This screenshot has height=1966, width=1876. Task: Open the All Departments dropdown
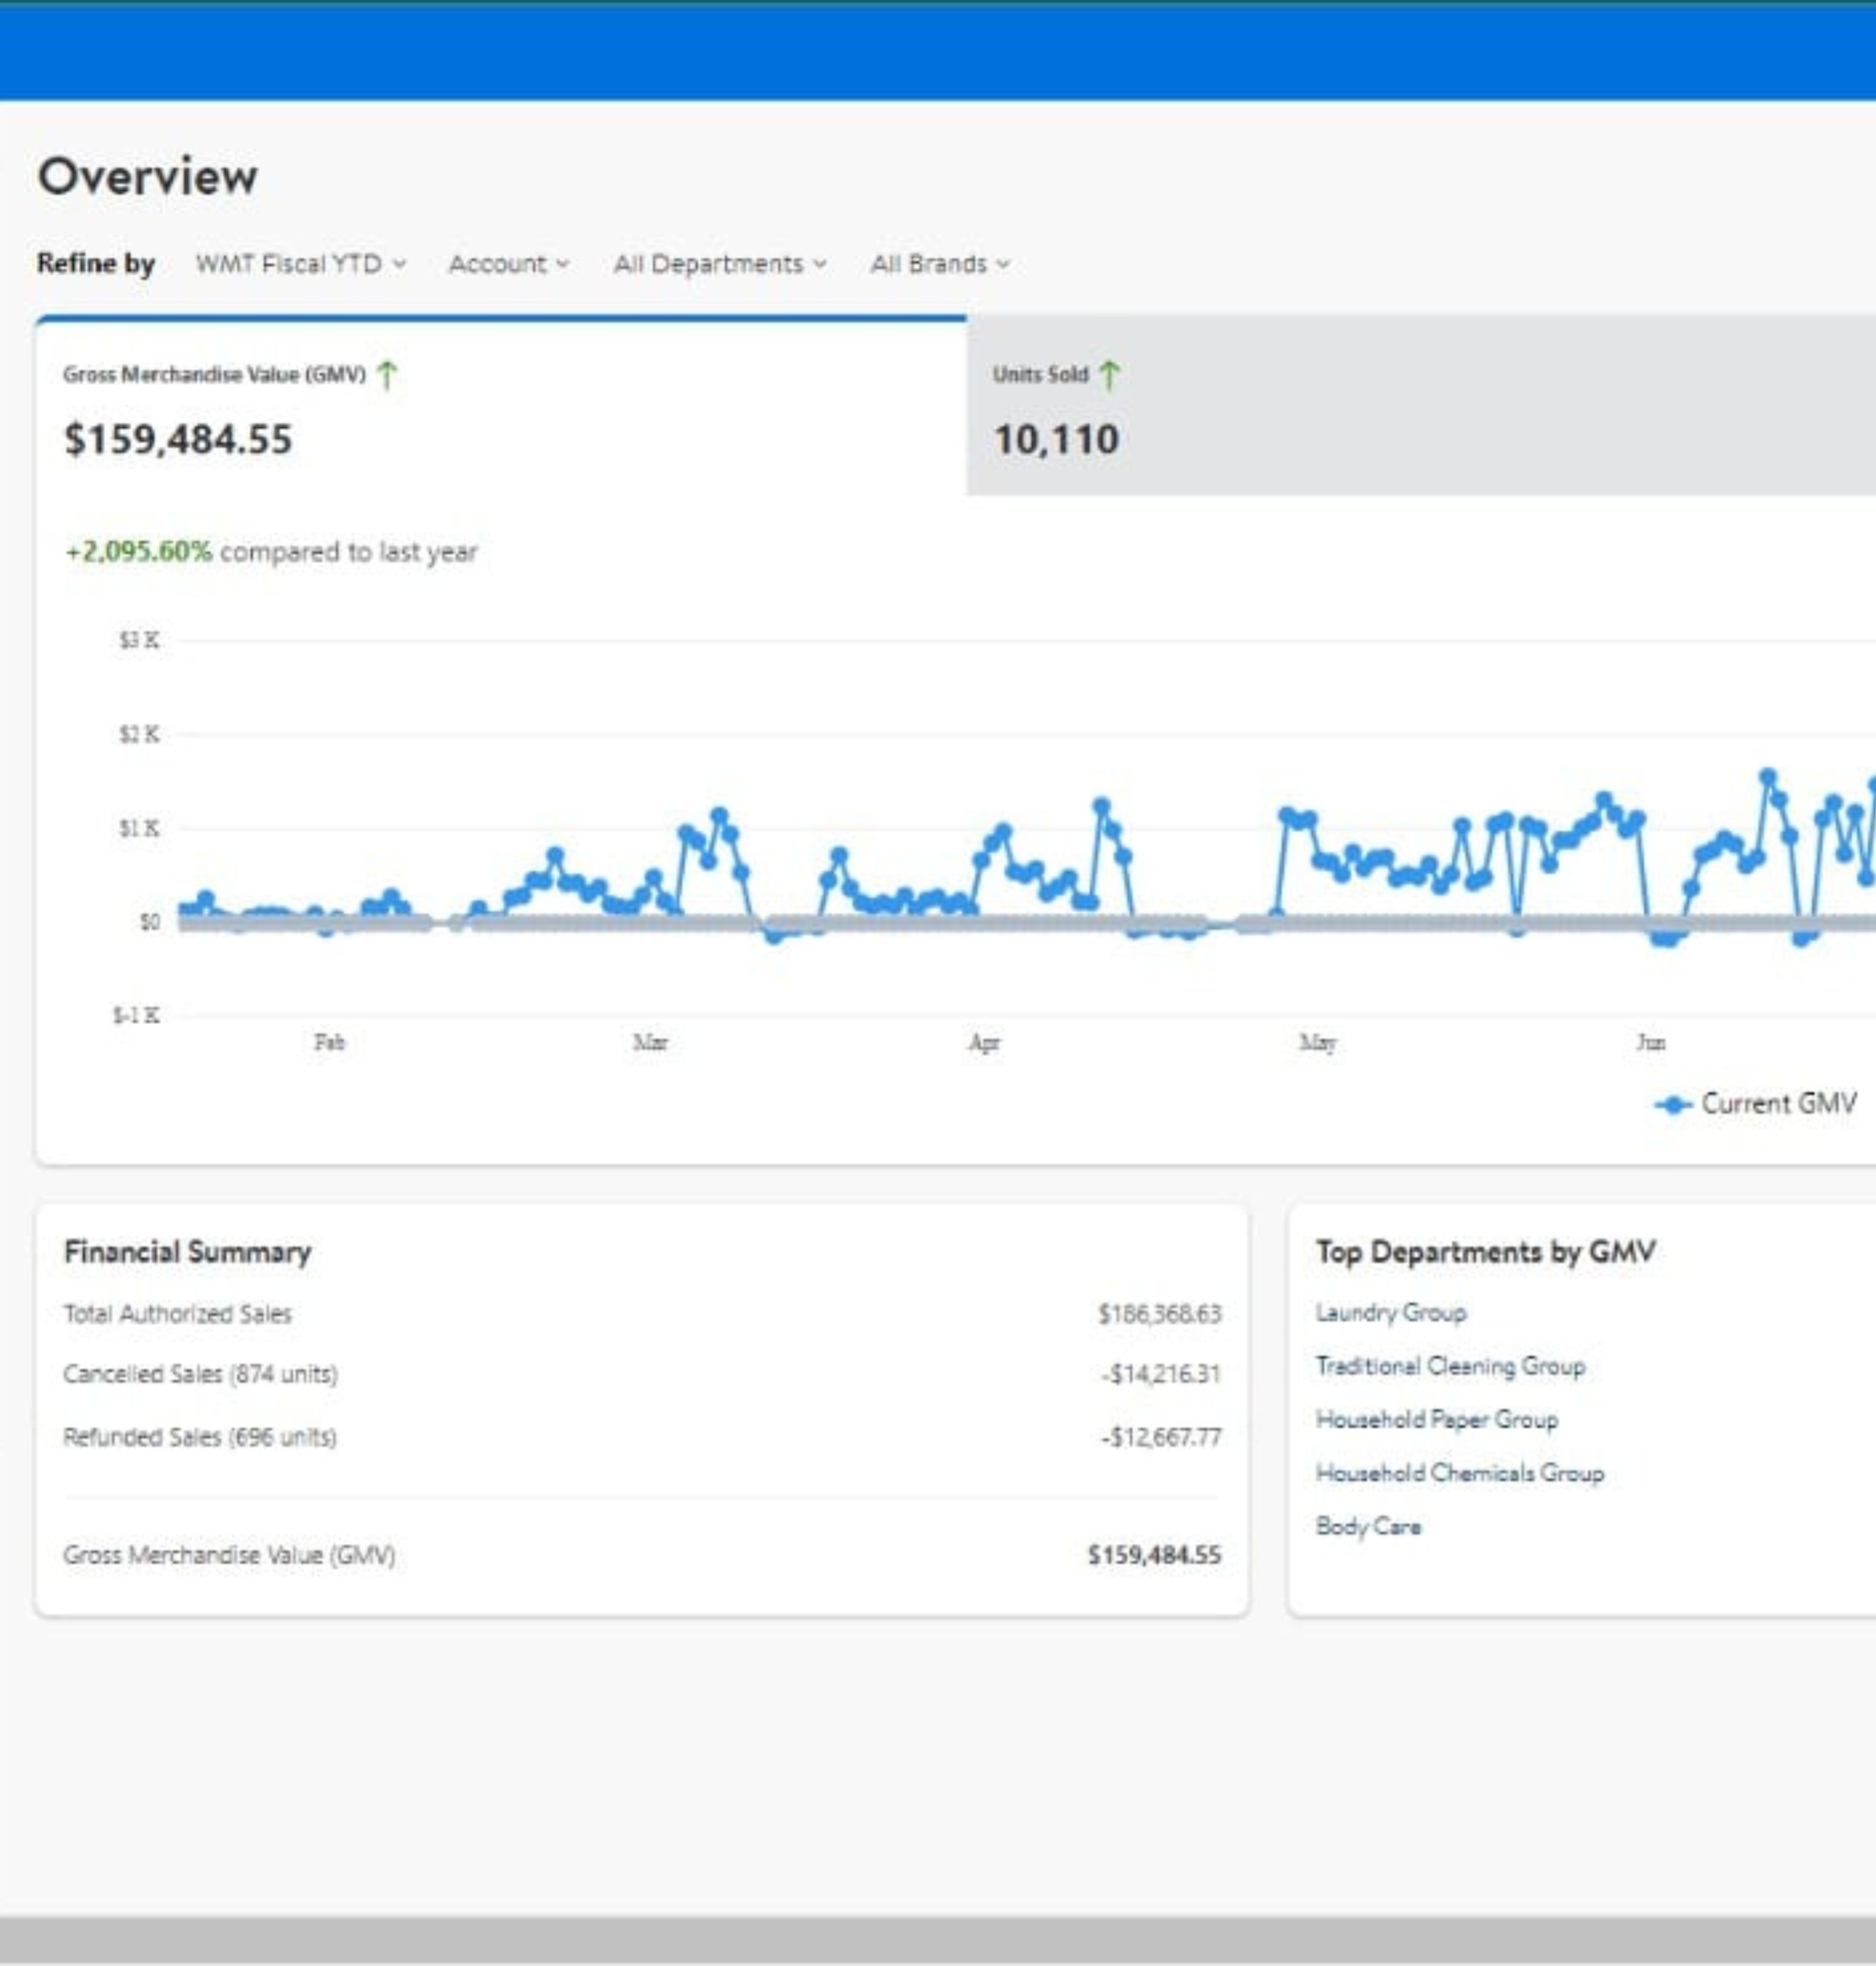point(719,264)
